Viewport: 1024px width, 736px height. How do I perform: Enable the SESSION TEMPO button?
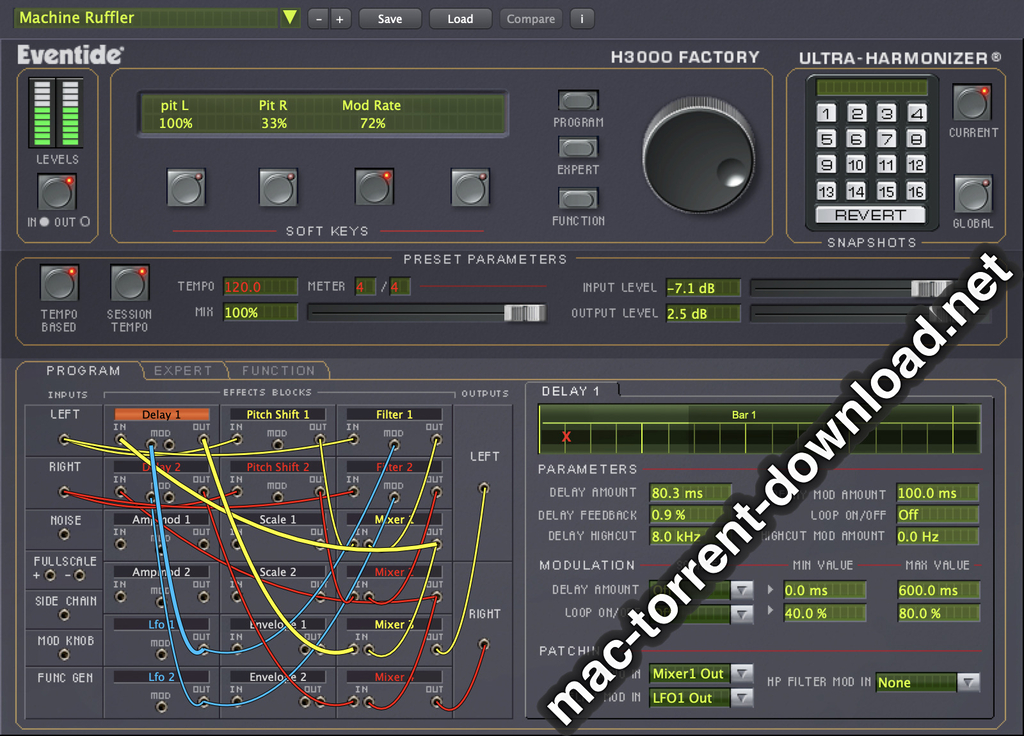click(129, 283)
